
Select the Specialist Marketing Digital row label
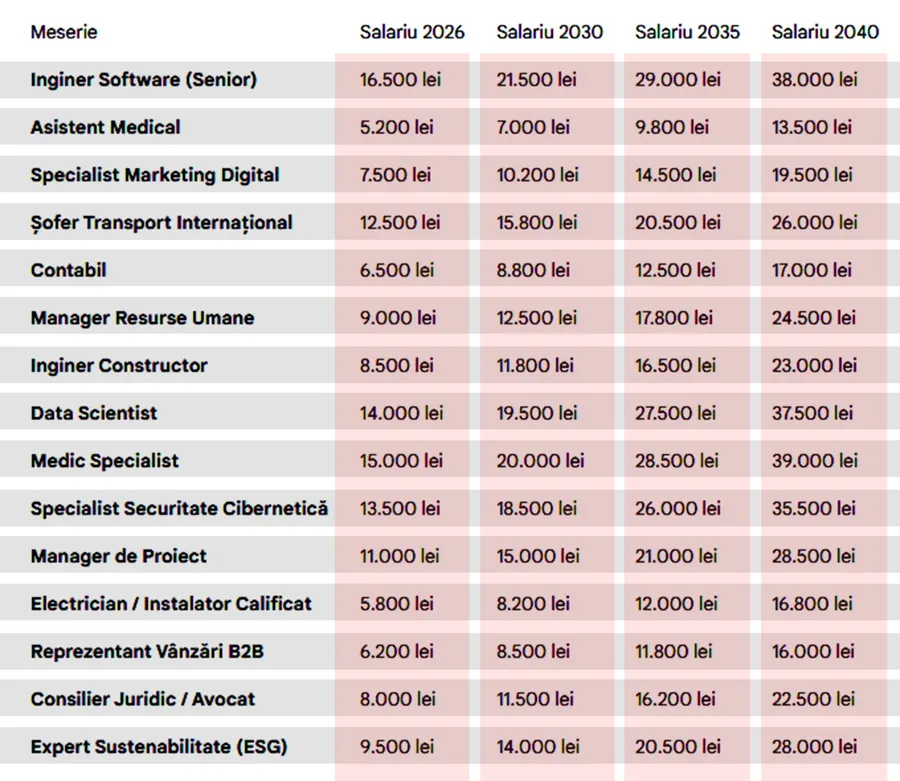(155, 175)
